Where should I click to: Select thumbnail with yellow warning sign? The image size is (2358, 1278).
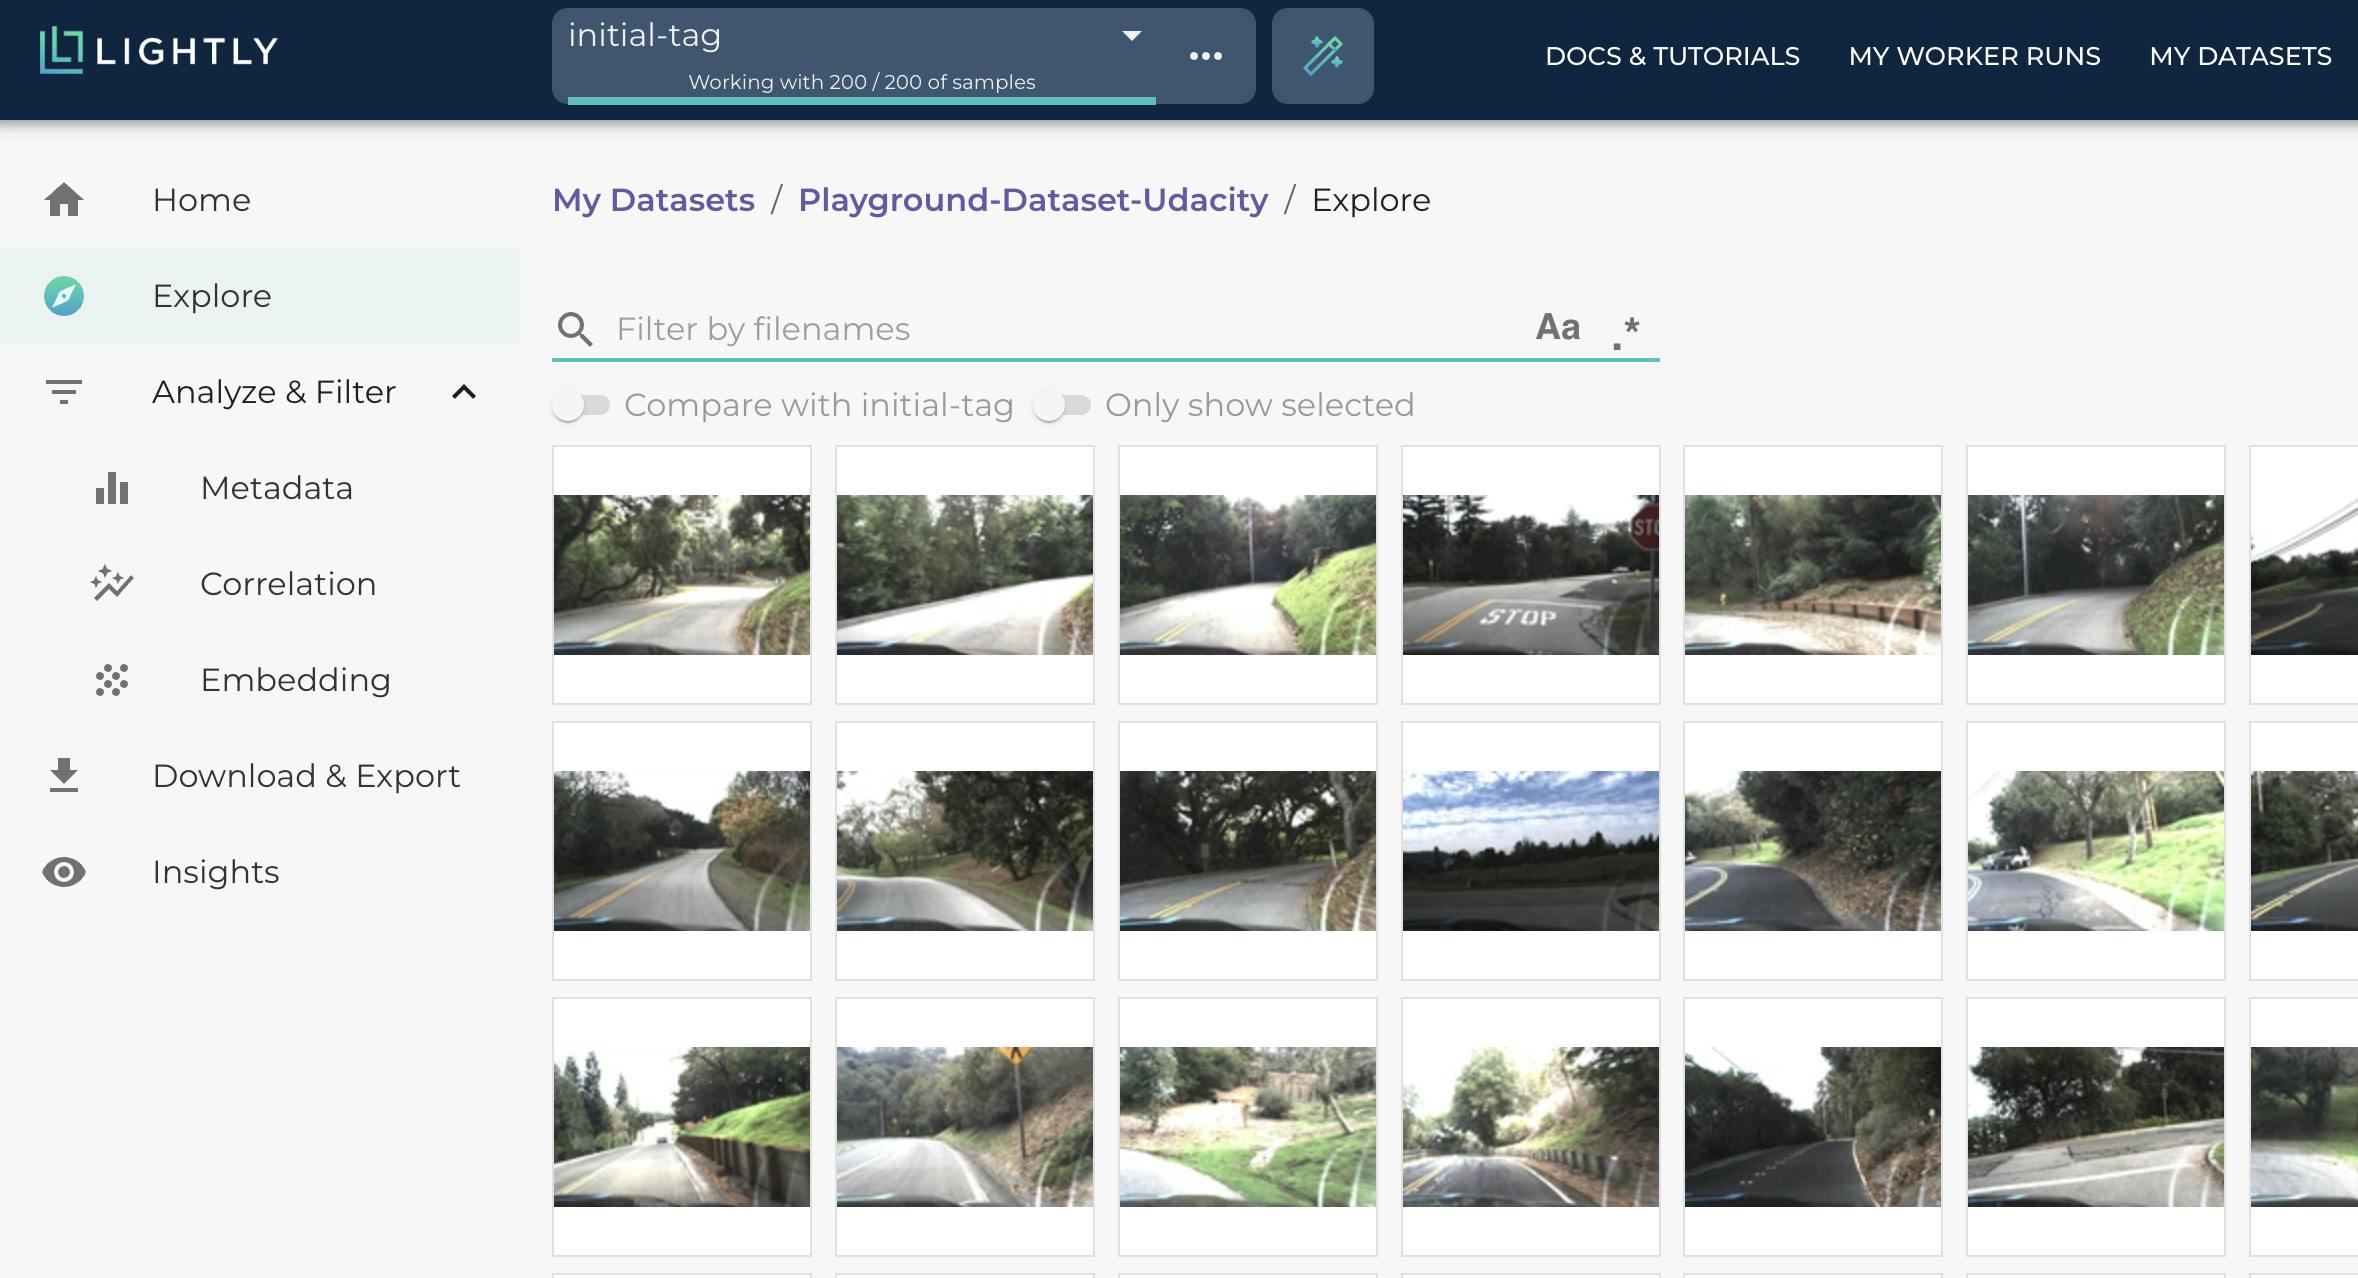tap(965, 1127)
